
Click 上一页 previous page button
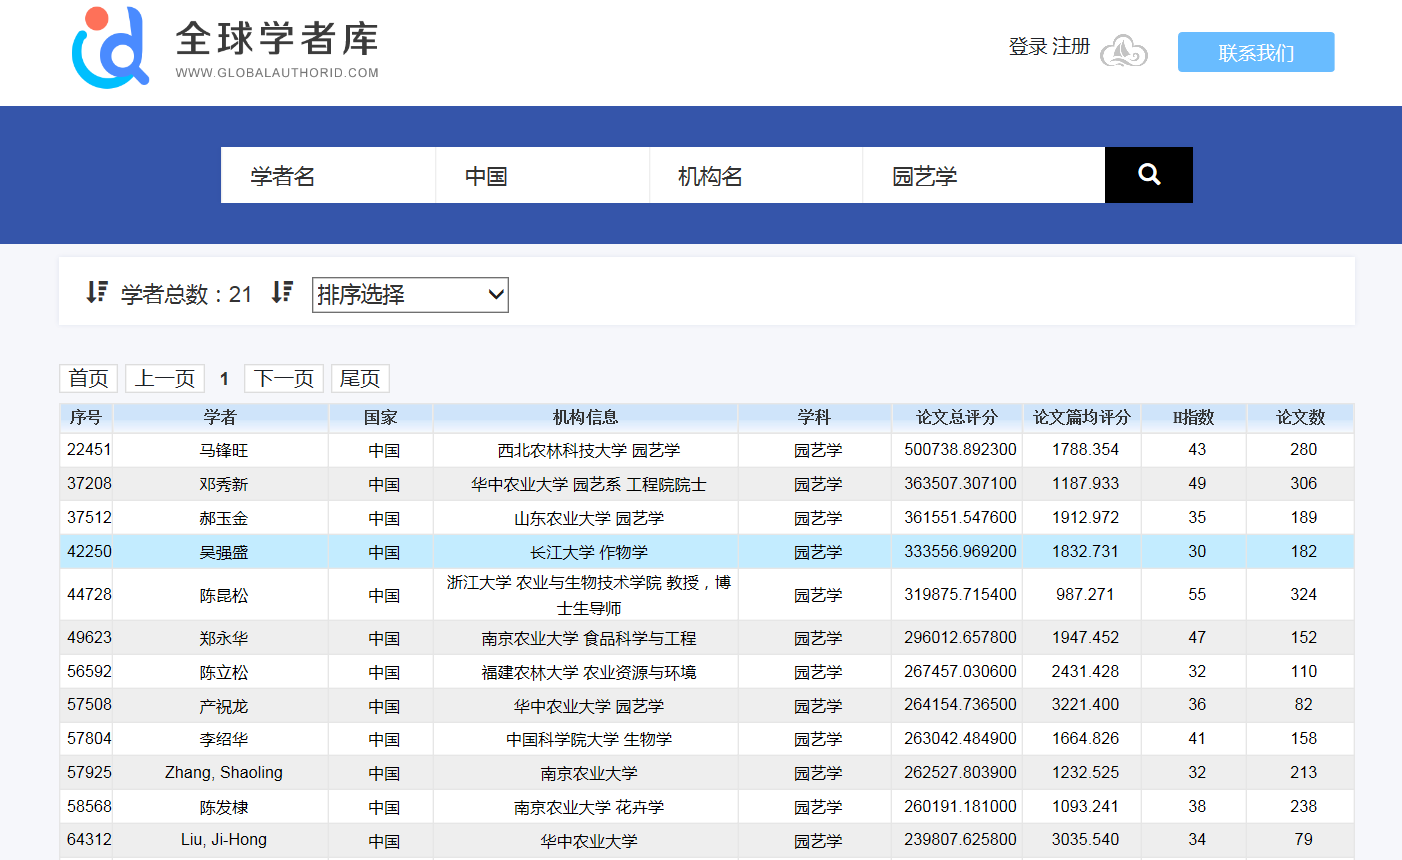click(165, 379)
